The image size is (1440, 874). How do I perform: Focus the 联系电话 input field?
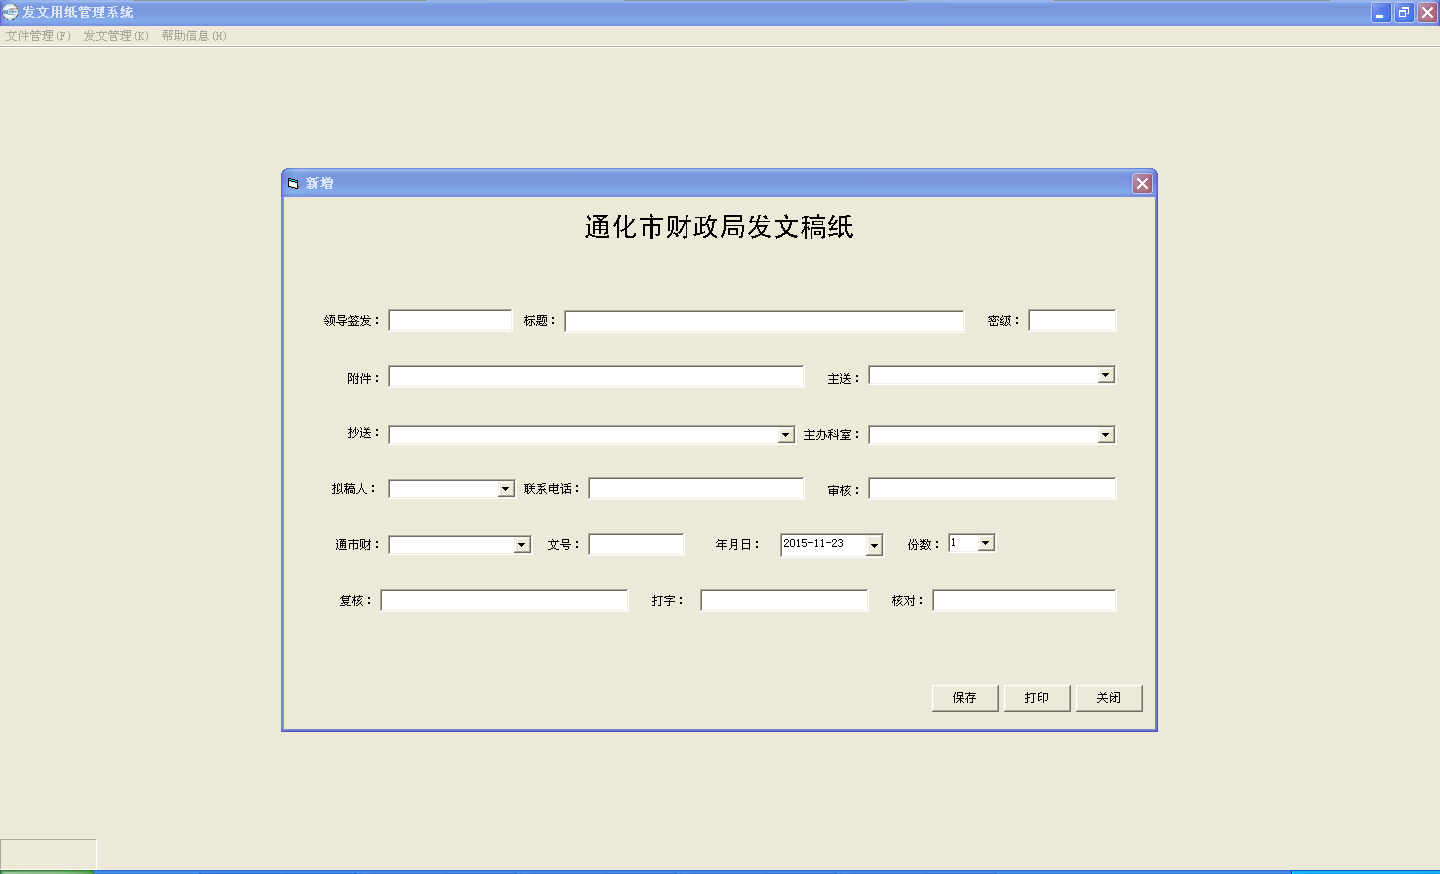click(x=696, y=489)
